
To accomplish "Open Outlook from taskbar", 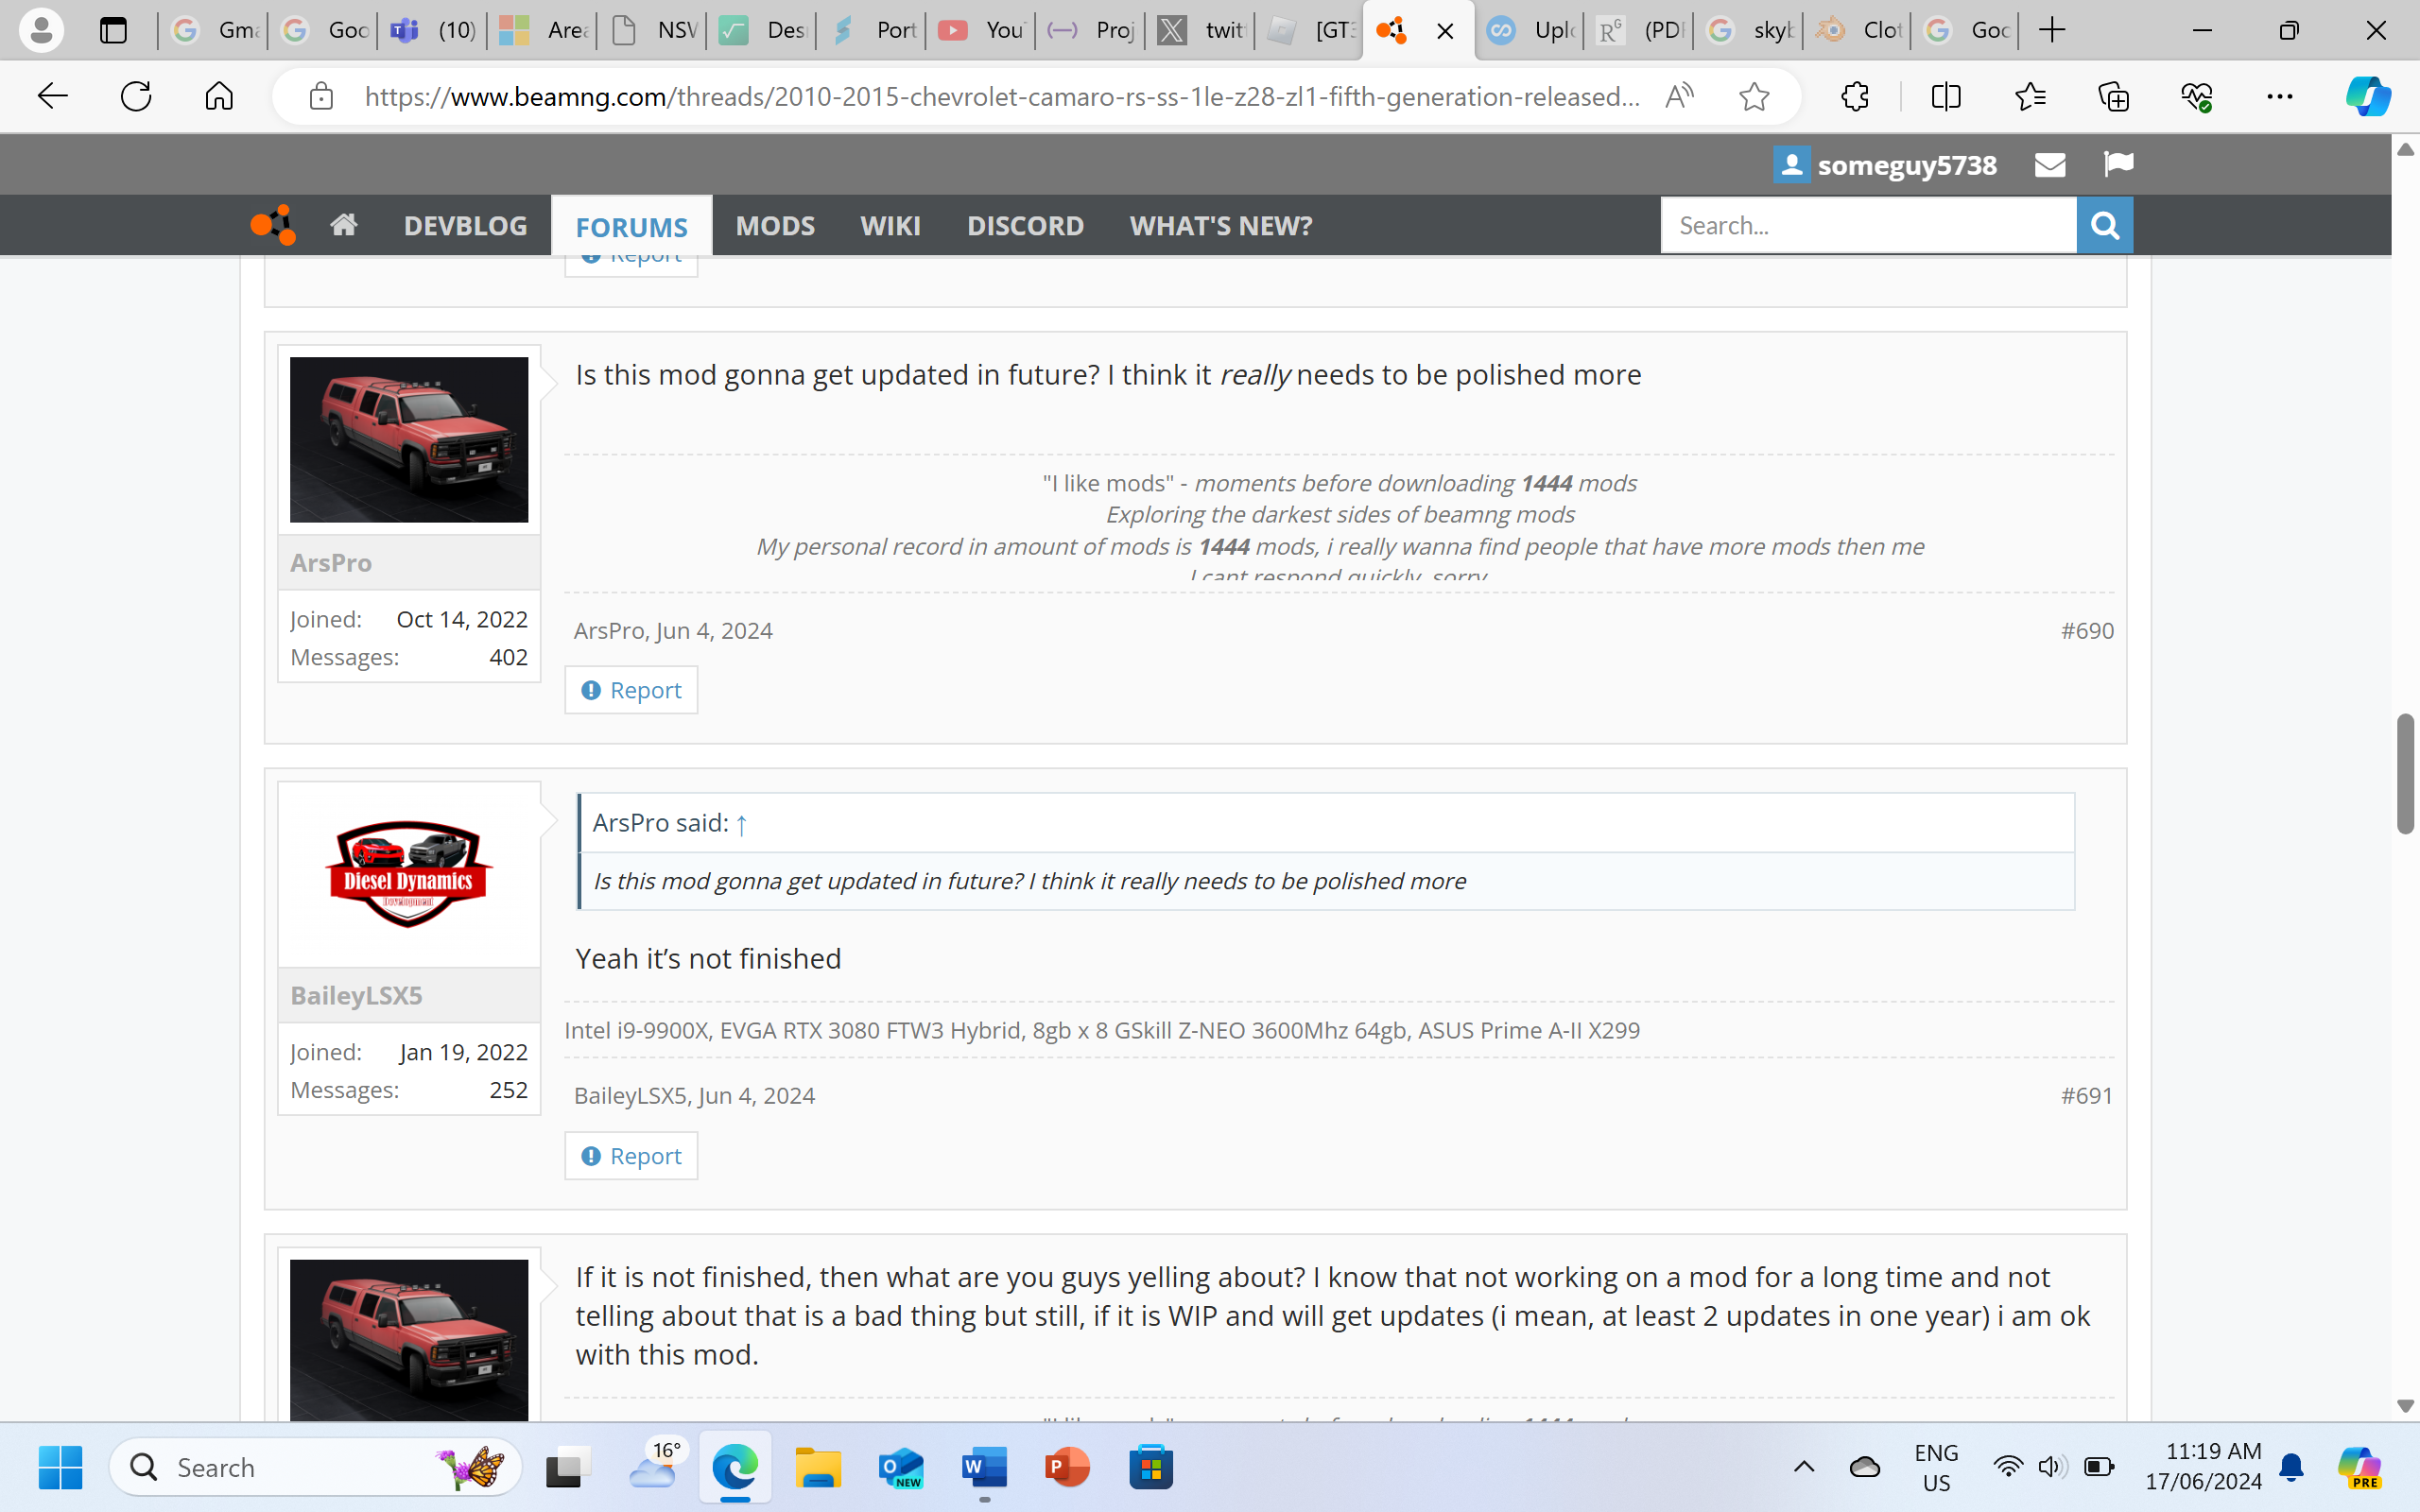I will (901, 1467).
